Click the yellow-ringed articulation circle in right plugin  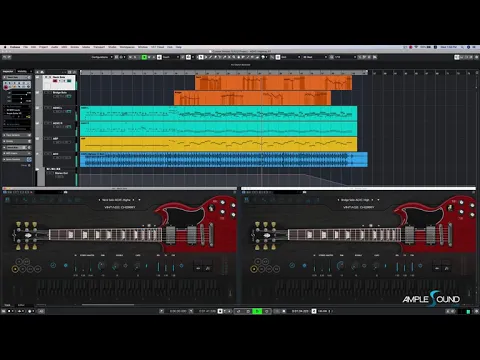(254, 269)
